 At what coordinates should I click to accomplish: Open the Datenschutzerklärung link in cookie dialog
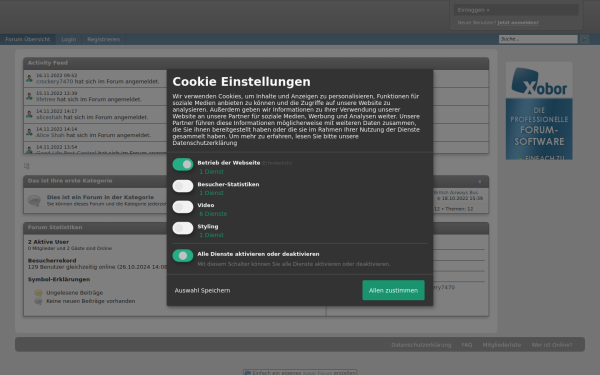coord(205,143)
